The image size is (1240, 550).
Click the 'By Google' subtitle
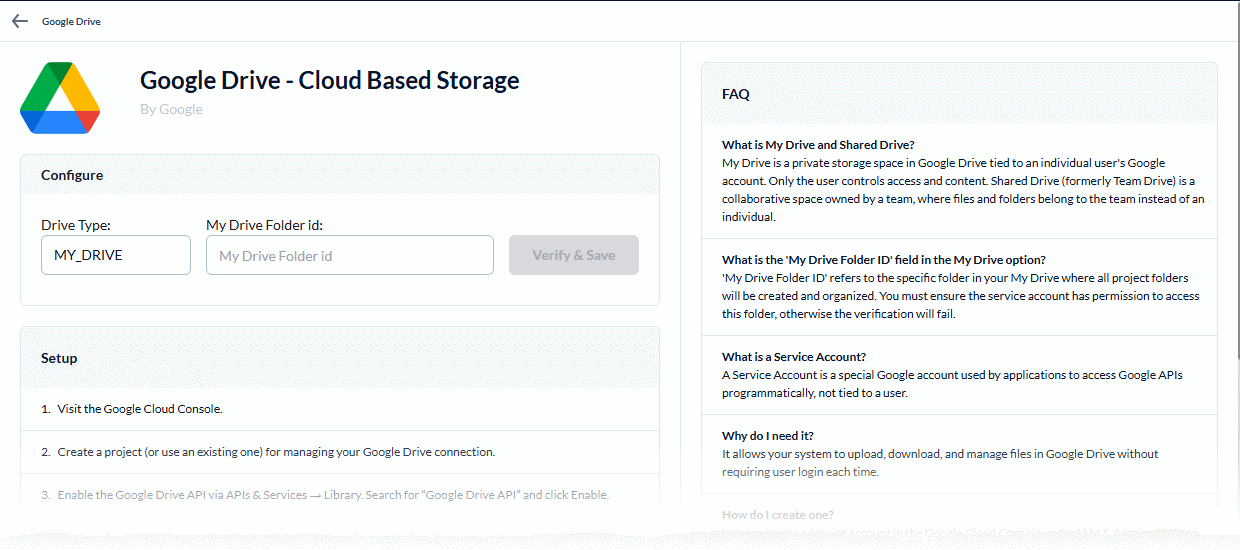pyautogui.click(x=171, y=109)
